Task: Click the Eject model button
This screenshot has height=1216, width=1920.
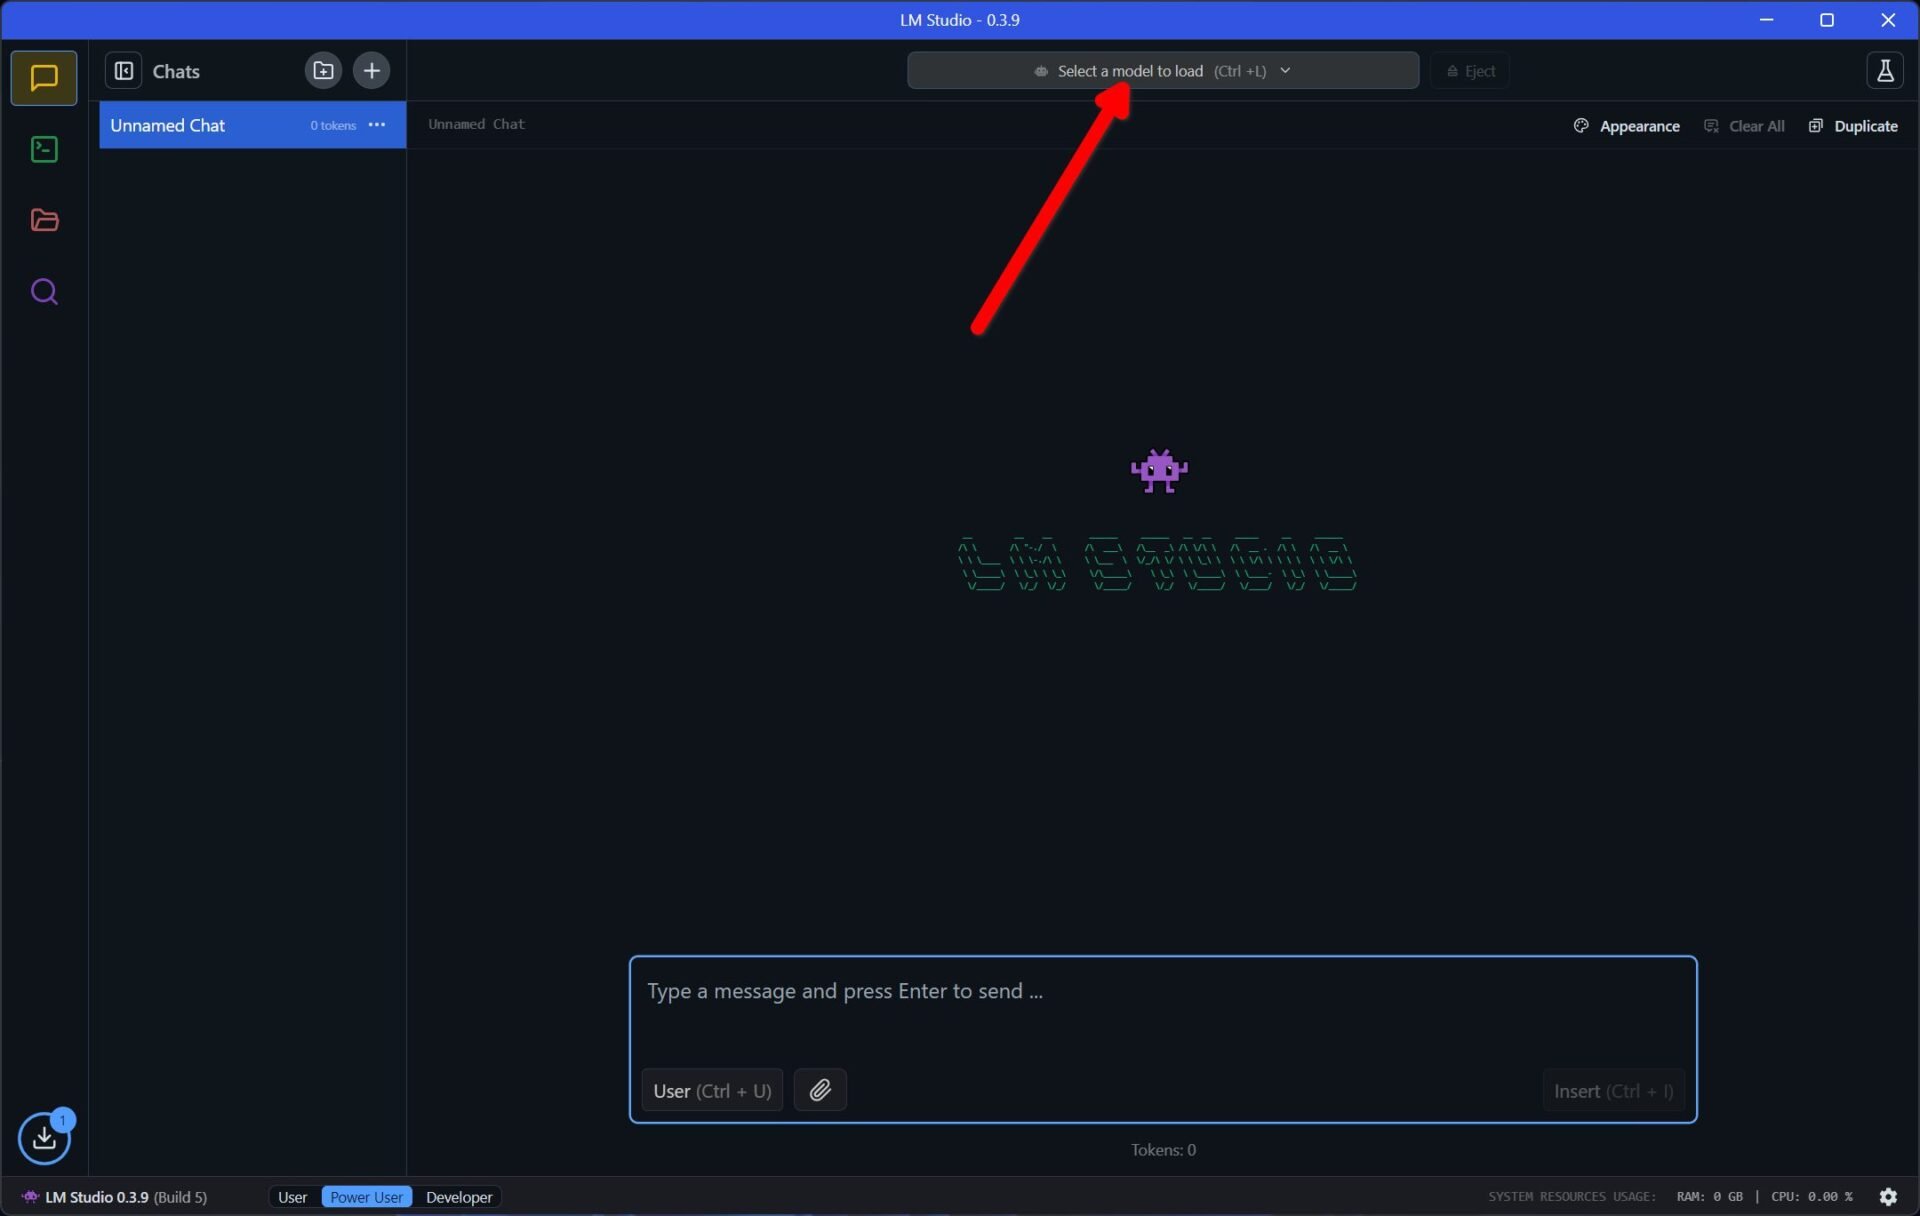Action: [x=1470, y=71]
